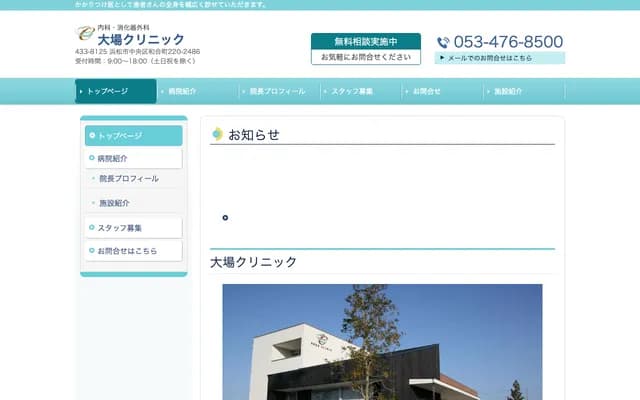Click the bullet icon beside sidebar 病院紹介

[x=92, y=158]
